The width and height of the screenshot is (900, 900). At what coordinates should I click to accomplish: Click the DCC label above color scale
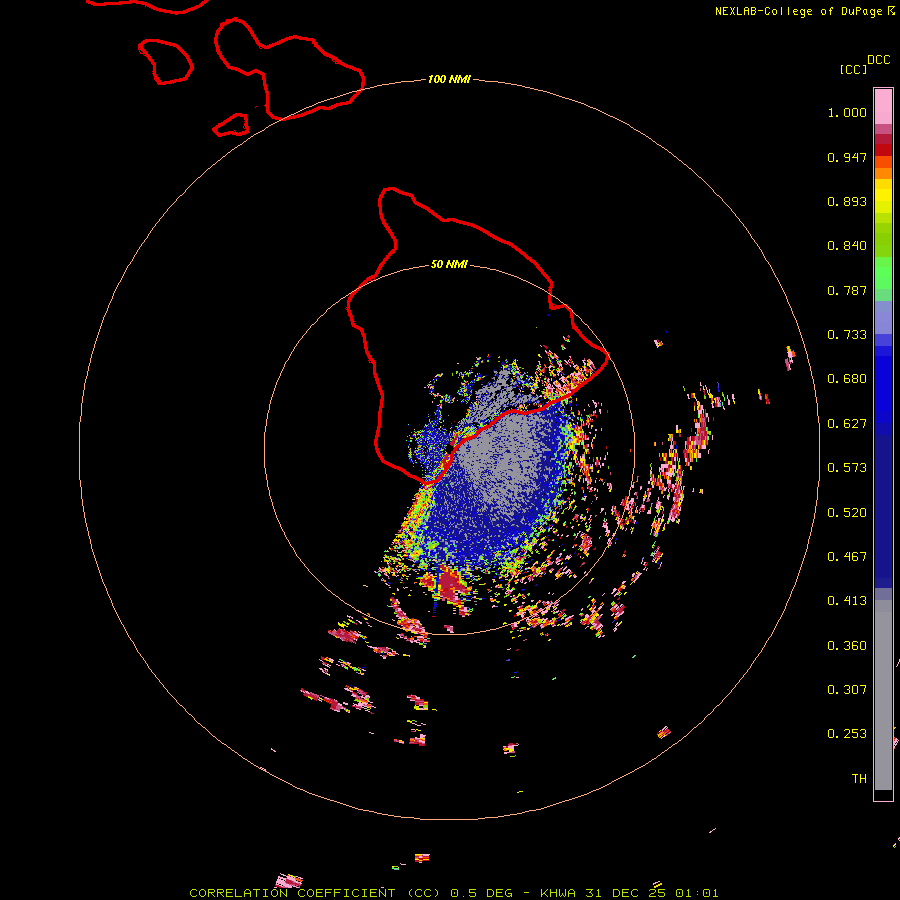(x=879, y=60)
